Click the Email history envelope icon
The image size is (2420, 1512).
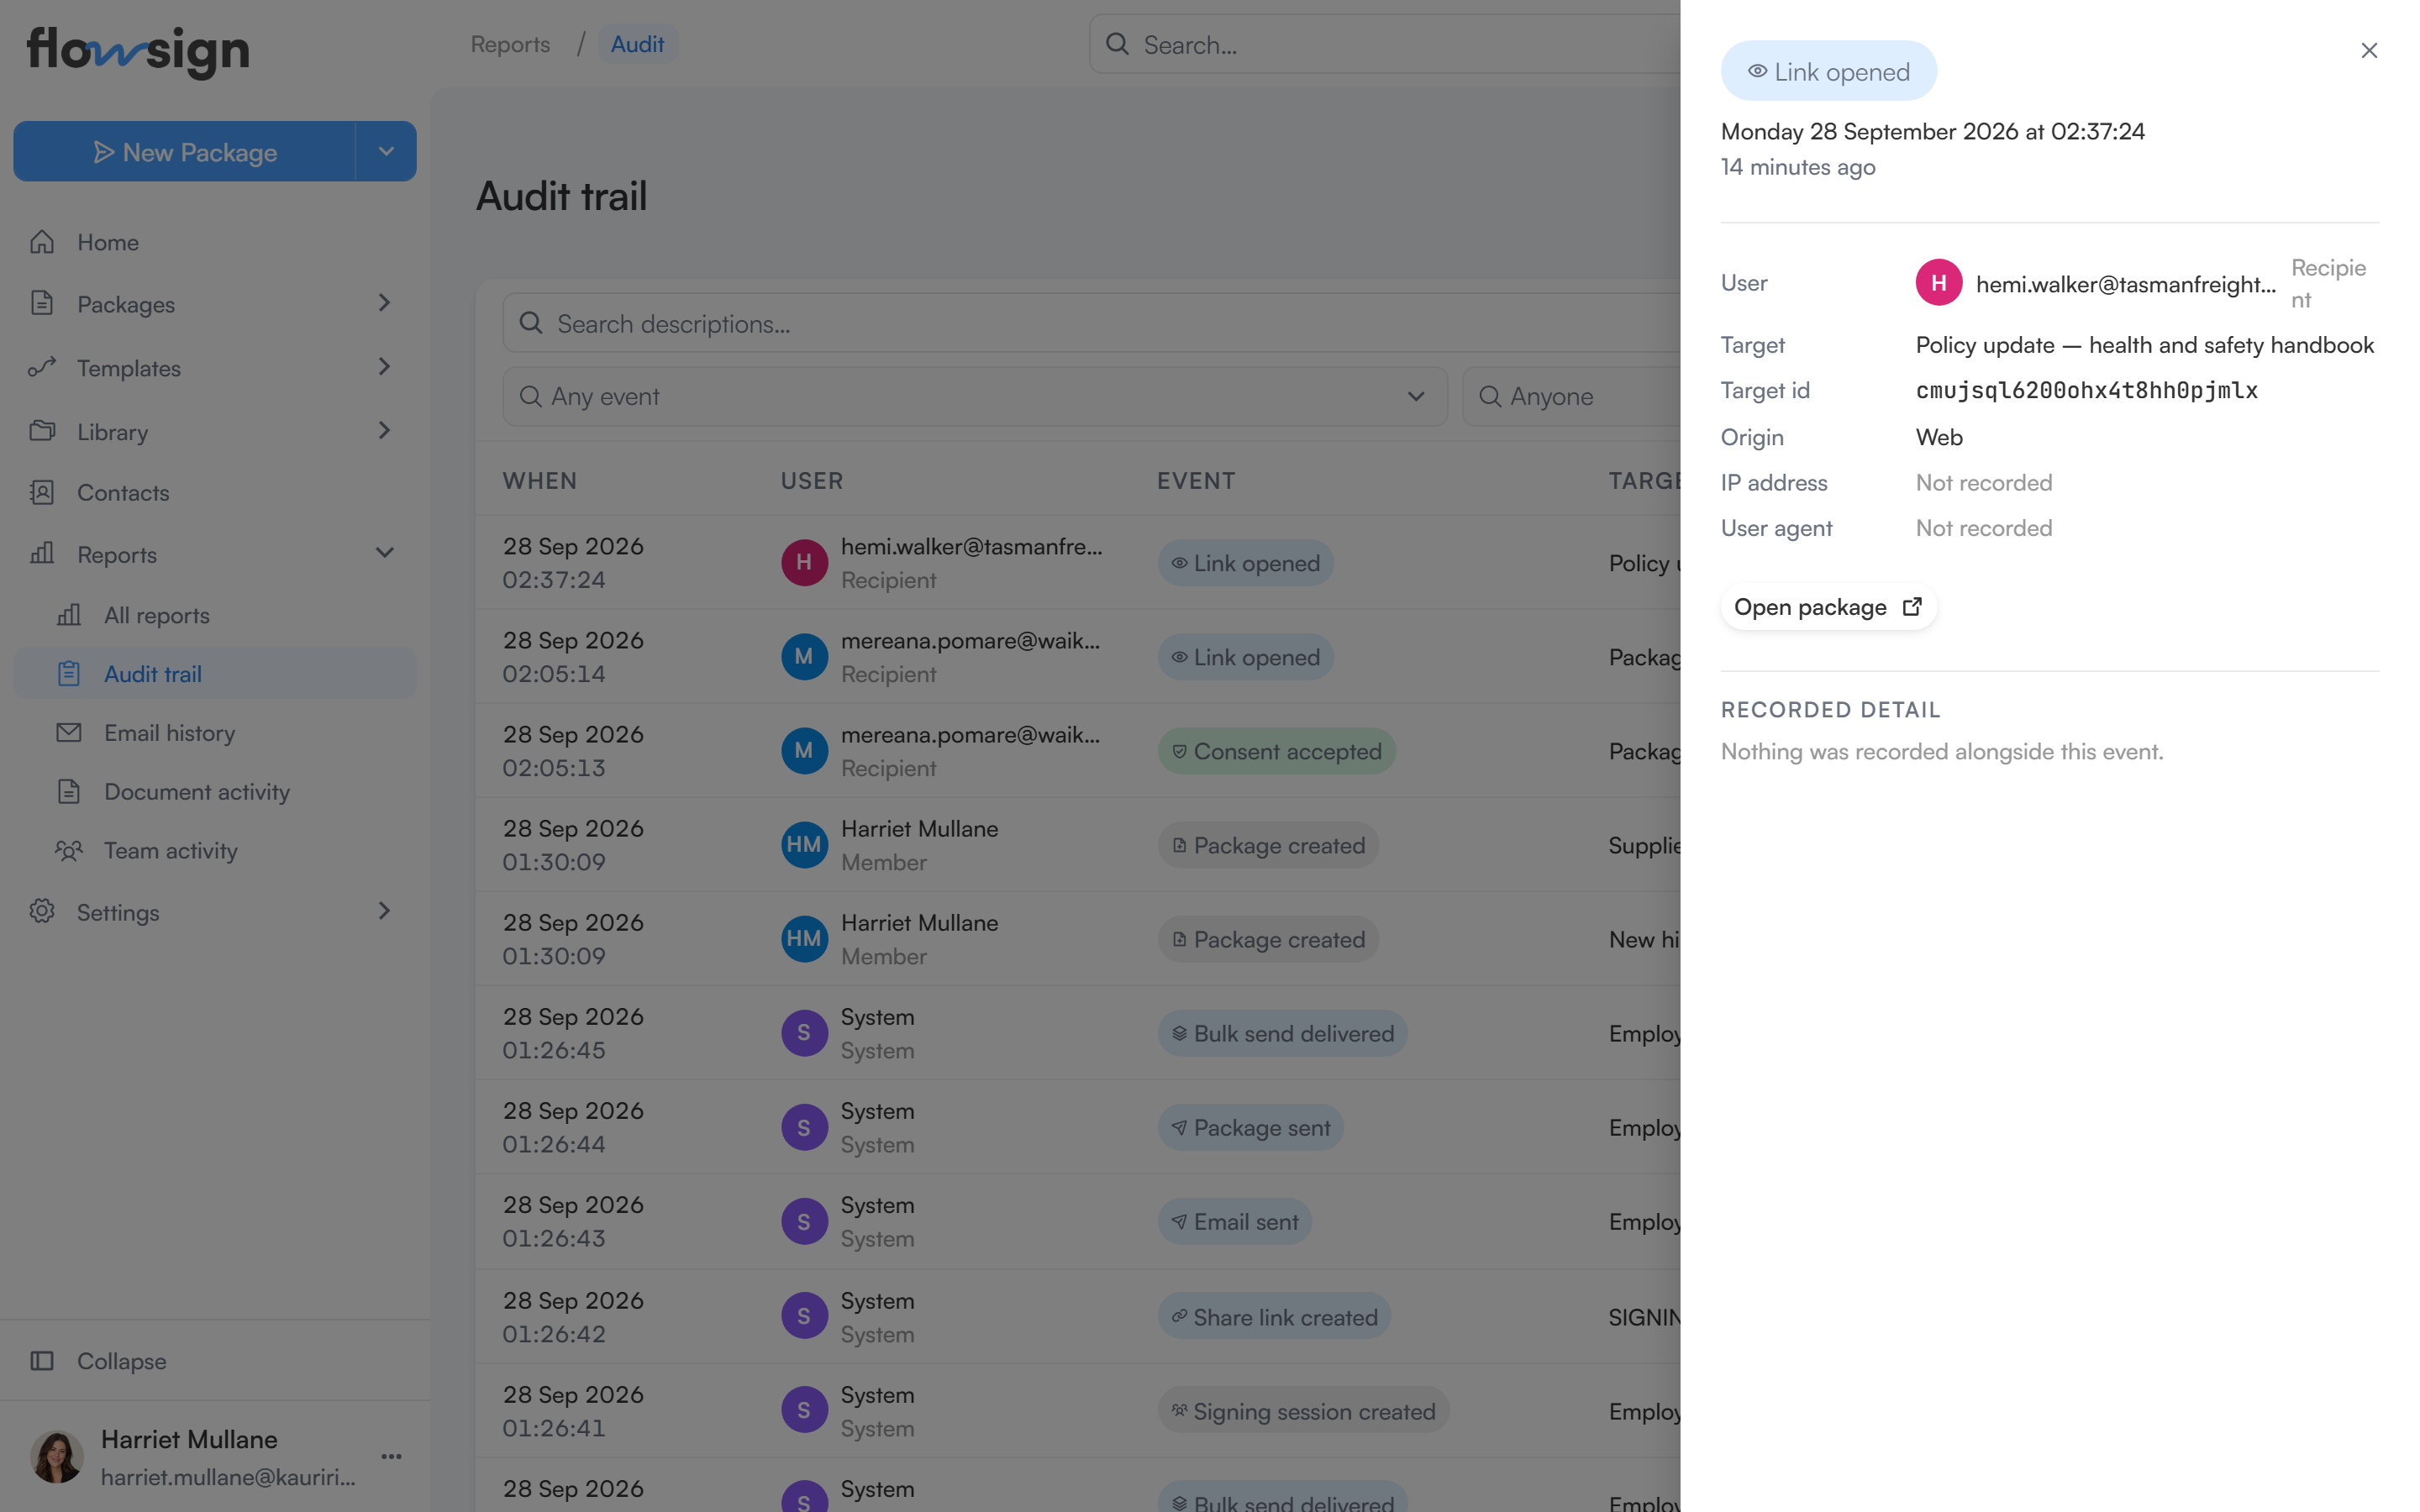click(x=69, y=733)
